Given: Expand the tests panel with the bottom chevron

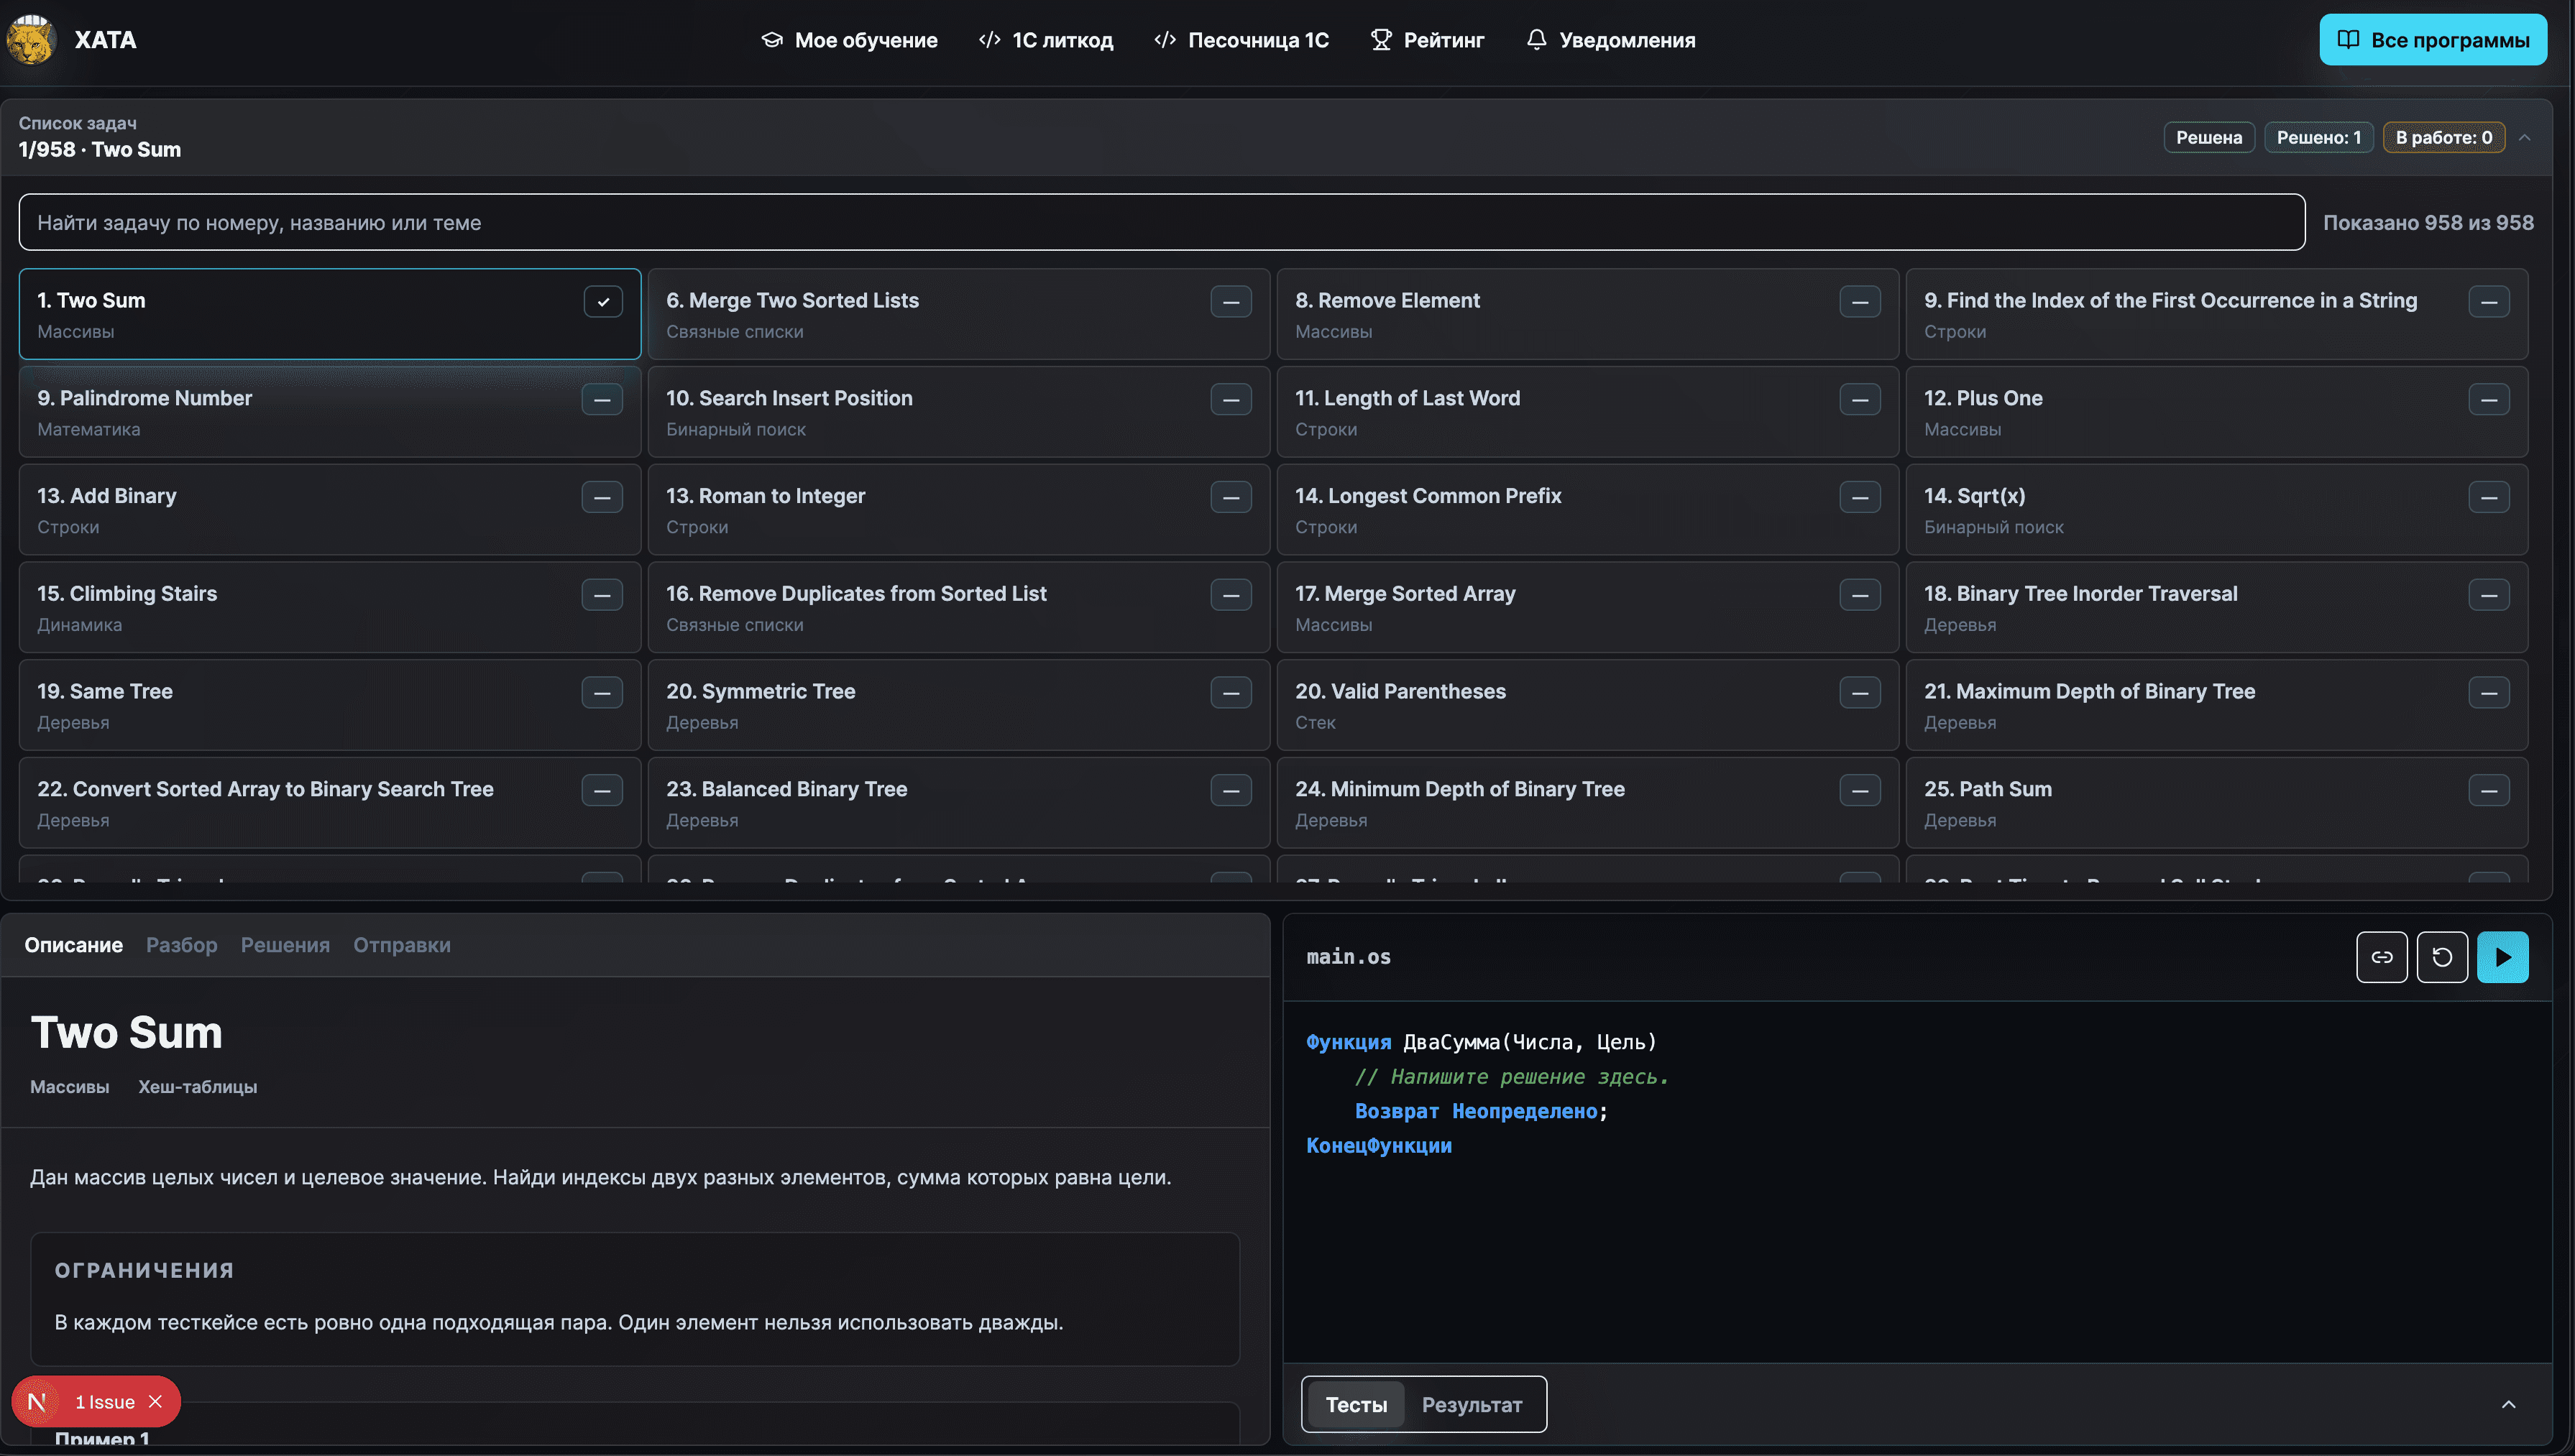Looking at the screenshot, I should (2509, 1404).
